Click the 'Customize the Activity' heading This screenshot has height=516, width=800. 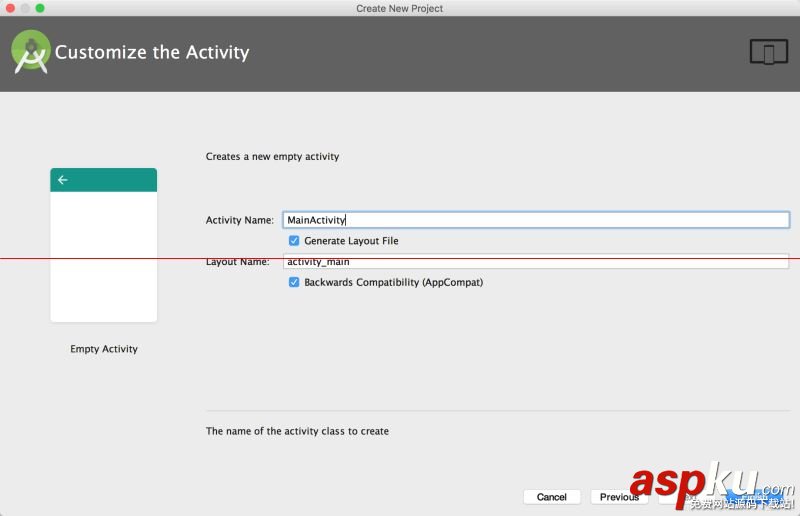pos(152,52)
